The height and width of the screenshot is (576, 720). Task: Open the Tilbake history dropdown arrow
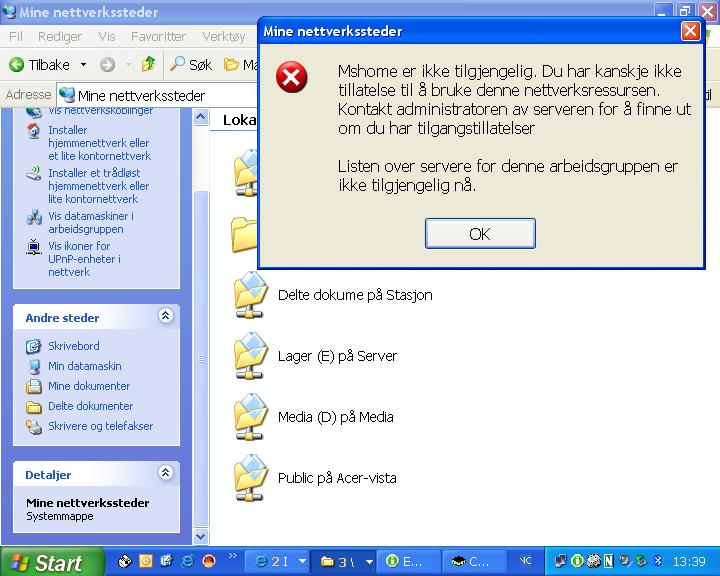(83, 65)
